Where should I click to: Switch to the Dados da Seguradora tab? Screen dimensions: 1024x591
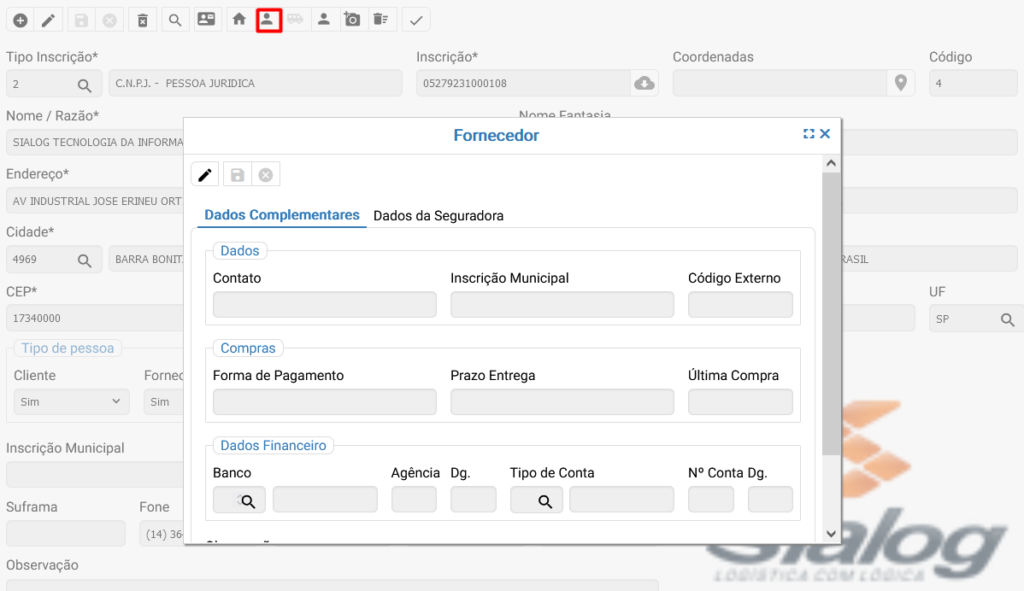438,215
